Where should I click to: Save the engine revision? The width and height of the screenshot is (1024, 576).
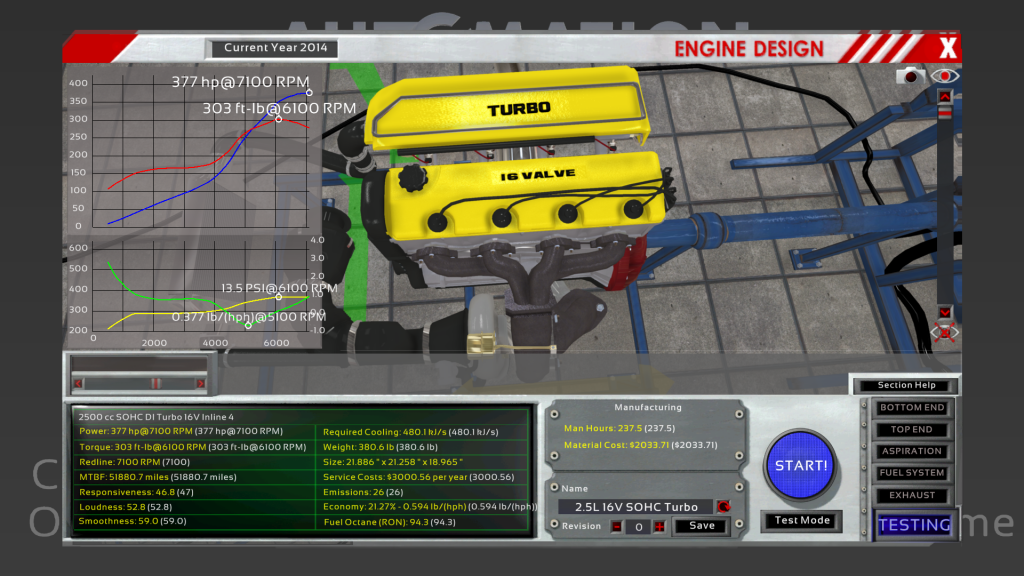coord(702,526)
